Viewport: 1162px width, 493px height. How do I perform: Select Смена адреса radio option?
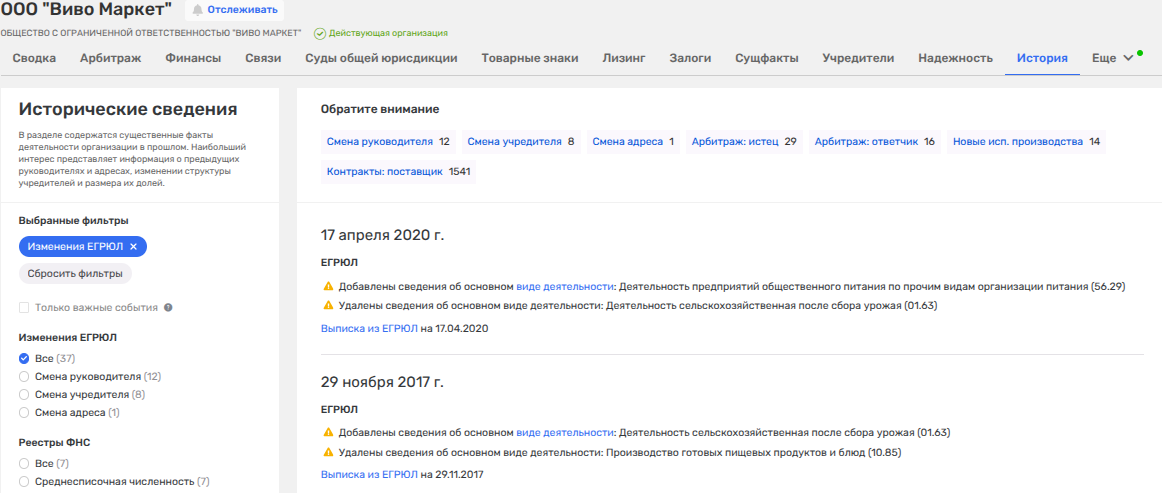click(25, 413)
